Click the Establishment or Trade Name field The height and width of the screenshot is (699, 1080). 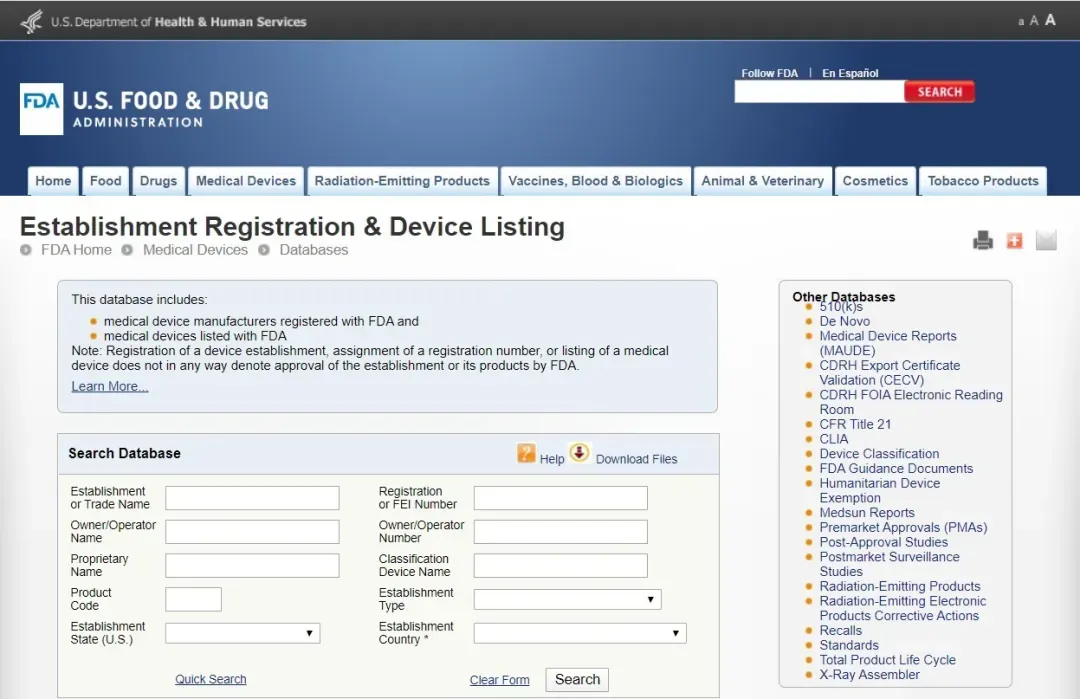(x=252, y=498)
